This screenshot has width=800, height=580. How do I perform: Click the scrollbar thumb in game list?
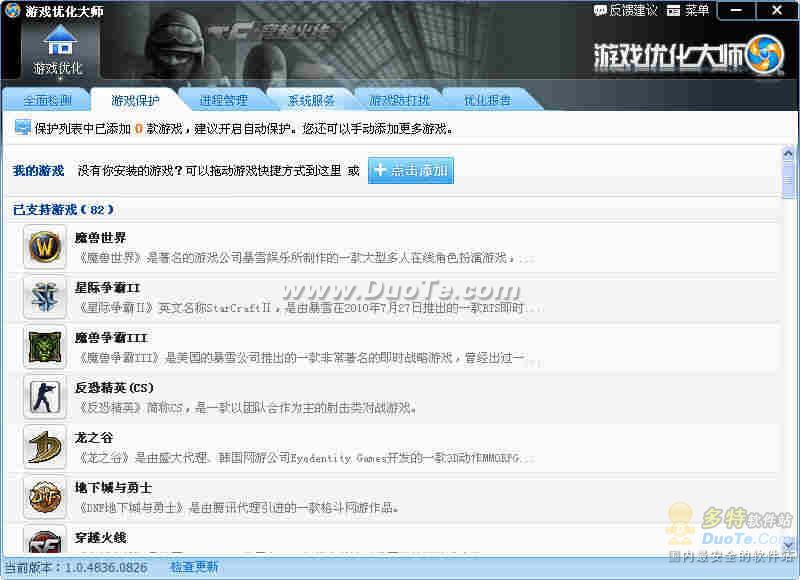click(788, 180)
